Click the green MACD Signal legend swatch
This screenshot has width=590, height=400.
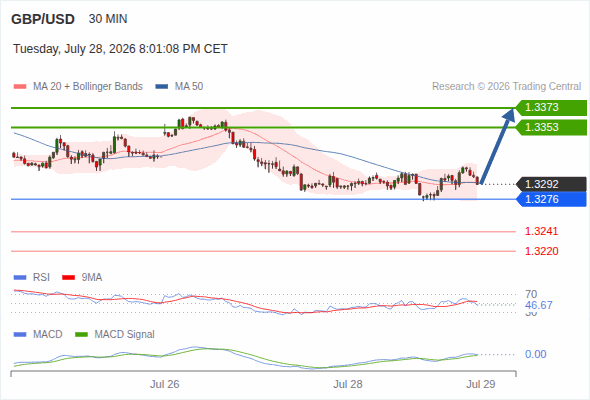pyautogui.click(x=81, y=335)
